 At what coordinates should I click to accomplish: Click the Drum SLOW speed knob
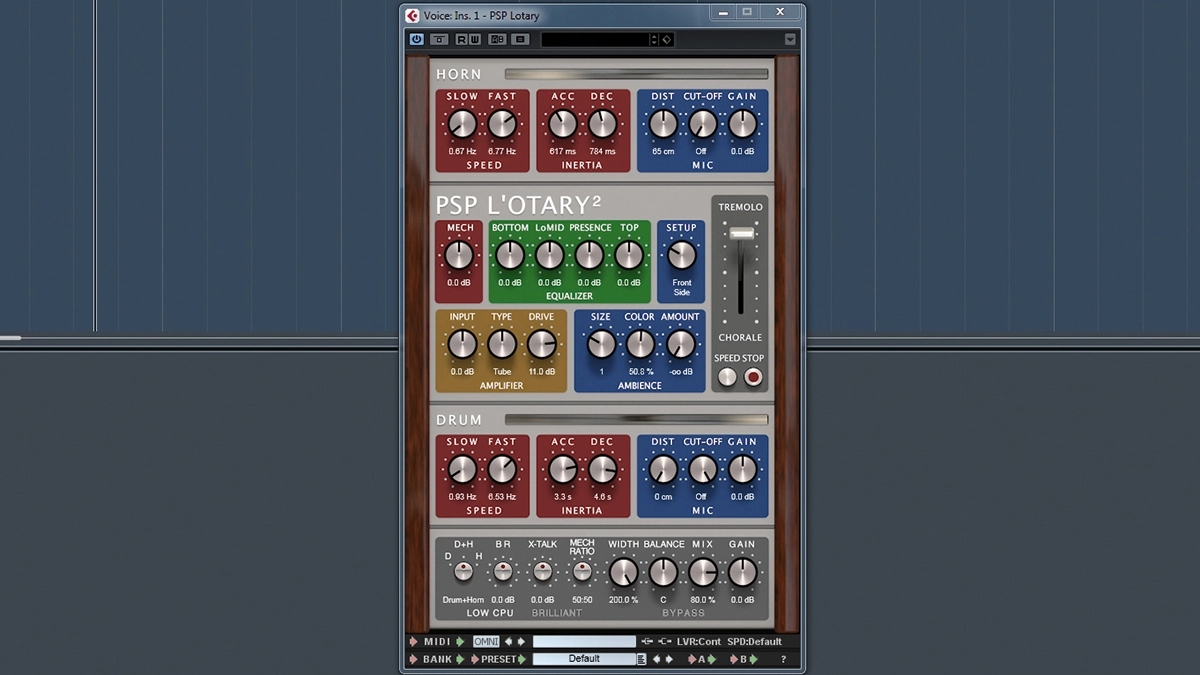[x=462, y=469]
